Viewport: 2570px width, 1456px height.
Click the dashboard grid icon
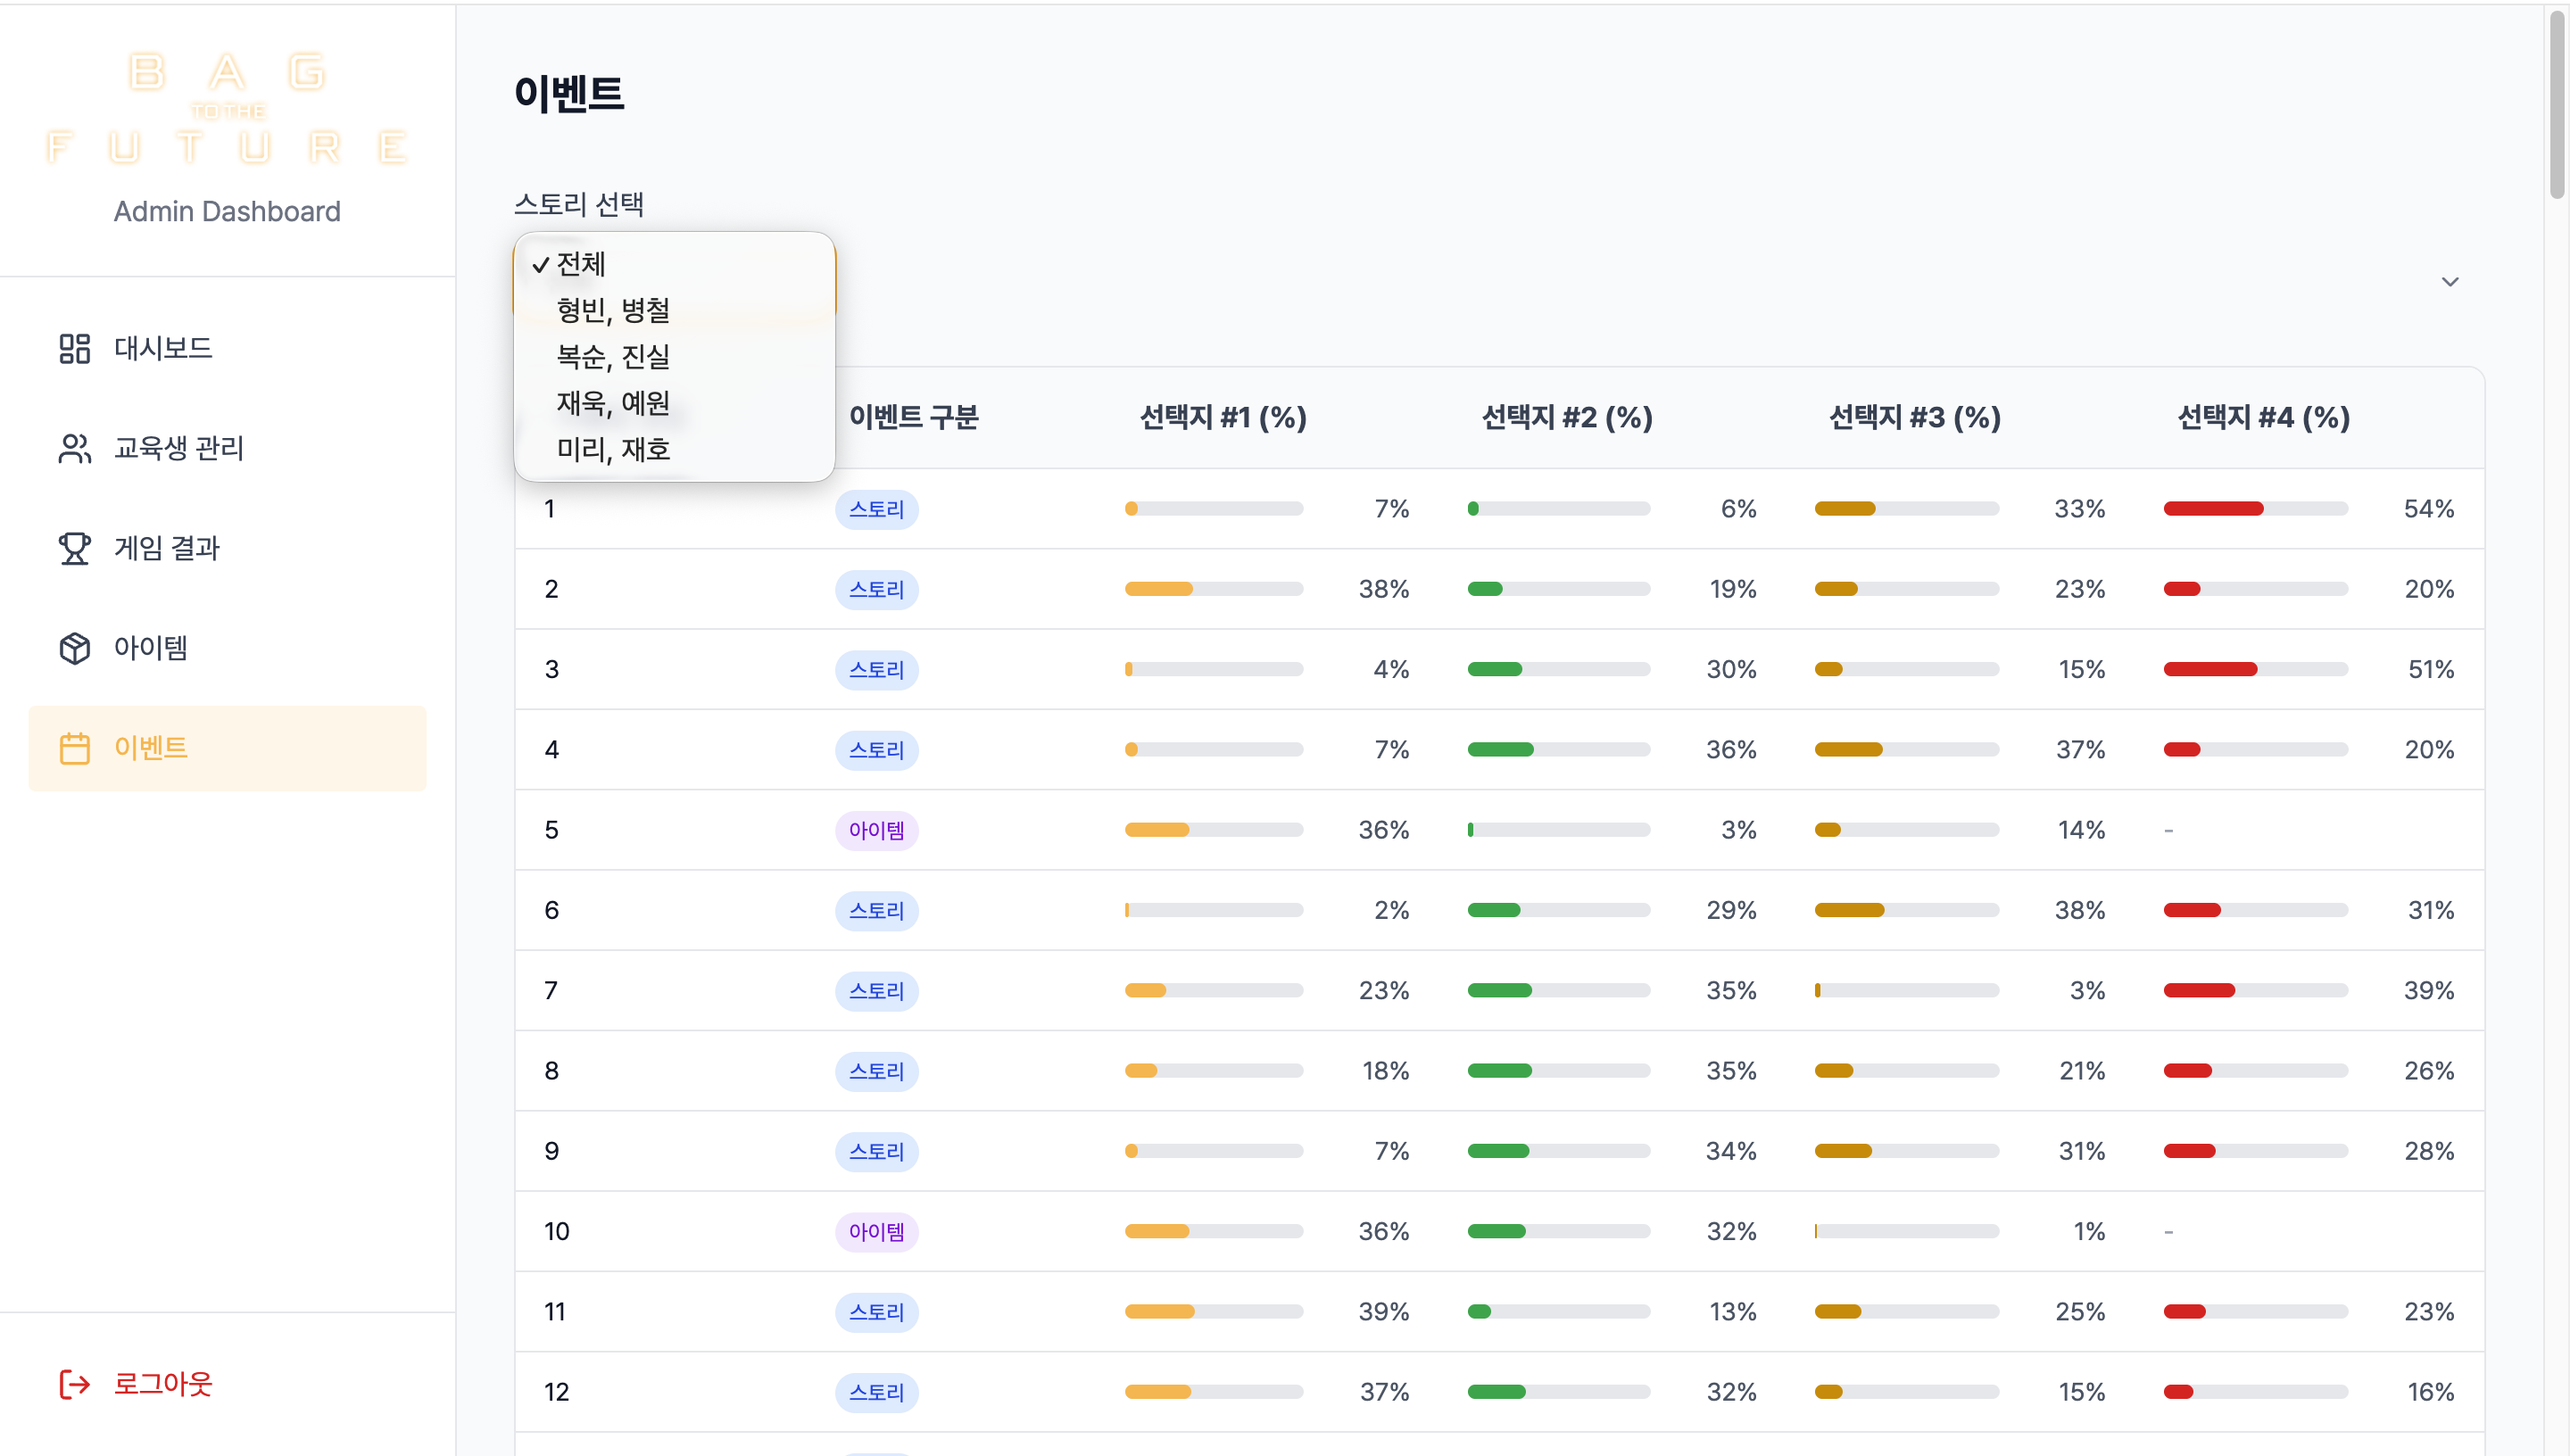coord(74,348)
